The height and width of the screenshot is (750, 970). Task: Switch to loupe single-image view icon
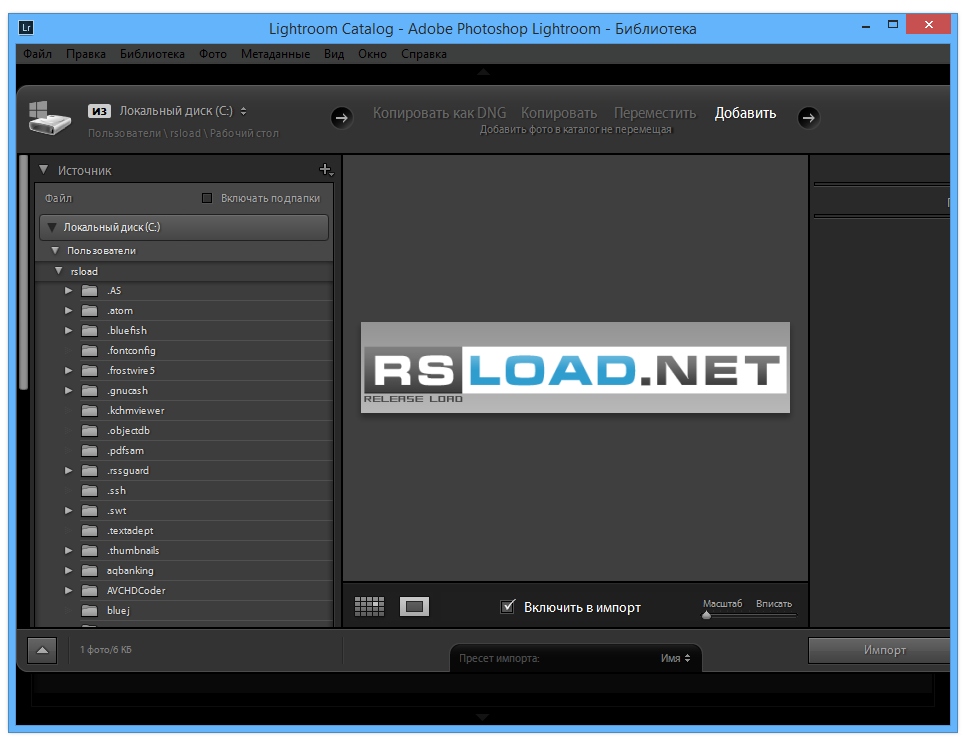click(x=414, y=606)
